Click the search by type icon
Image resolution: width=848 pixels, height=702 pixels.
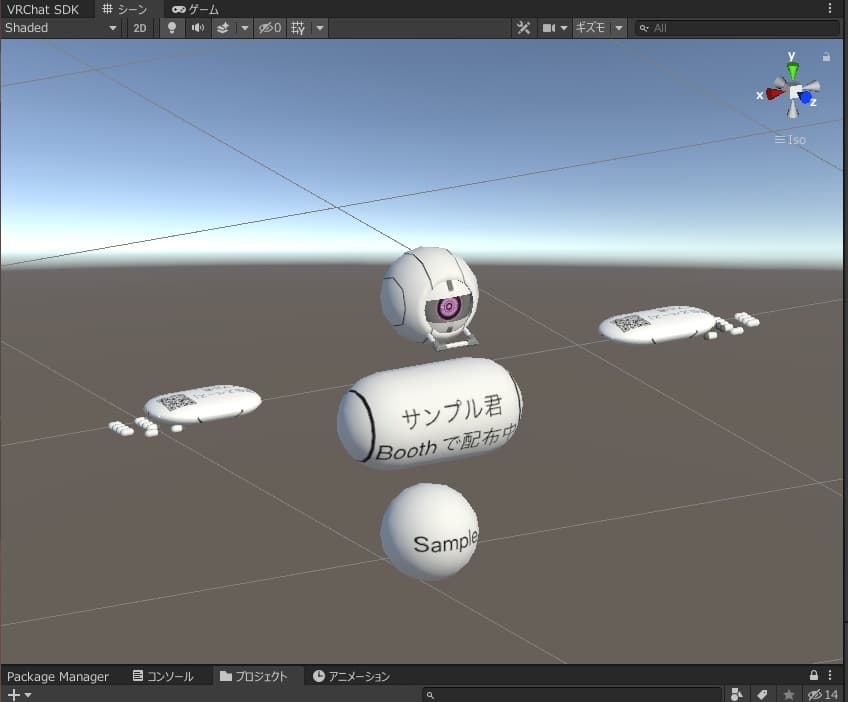coord(737,694)
